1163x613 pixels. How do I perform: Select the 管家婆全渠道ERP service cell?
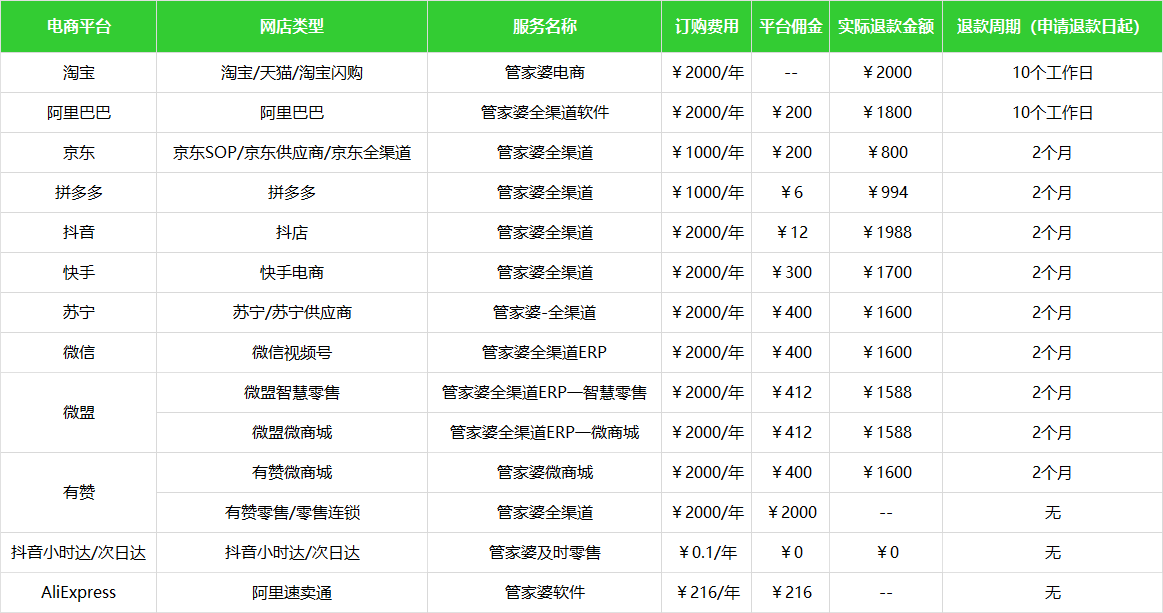coord(544,353)
